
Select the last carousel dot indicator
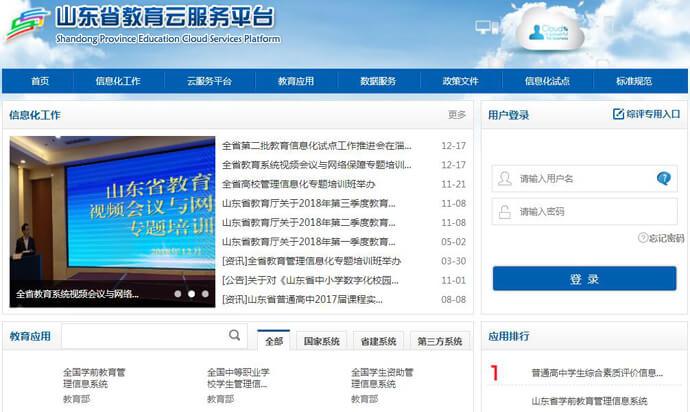[205, 294]
